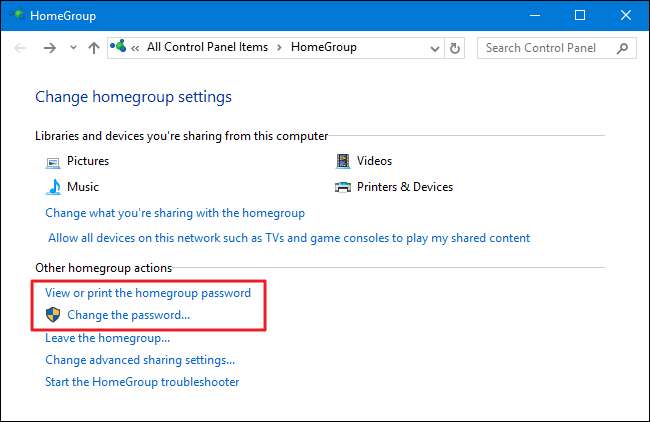Click the HomeGroup title bar icon

(16, 16)
